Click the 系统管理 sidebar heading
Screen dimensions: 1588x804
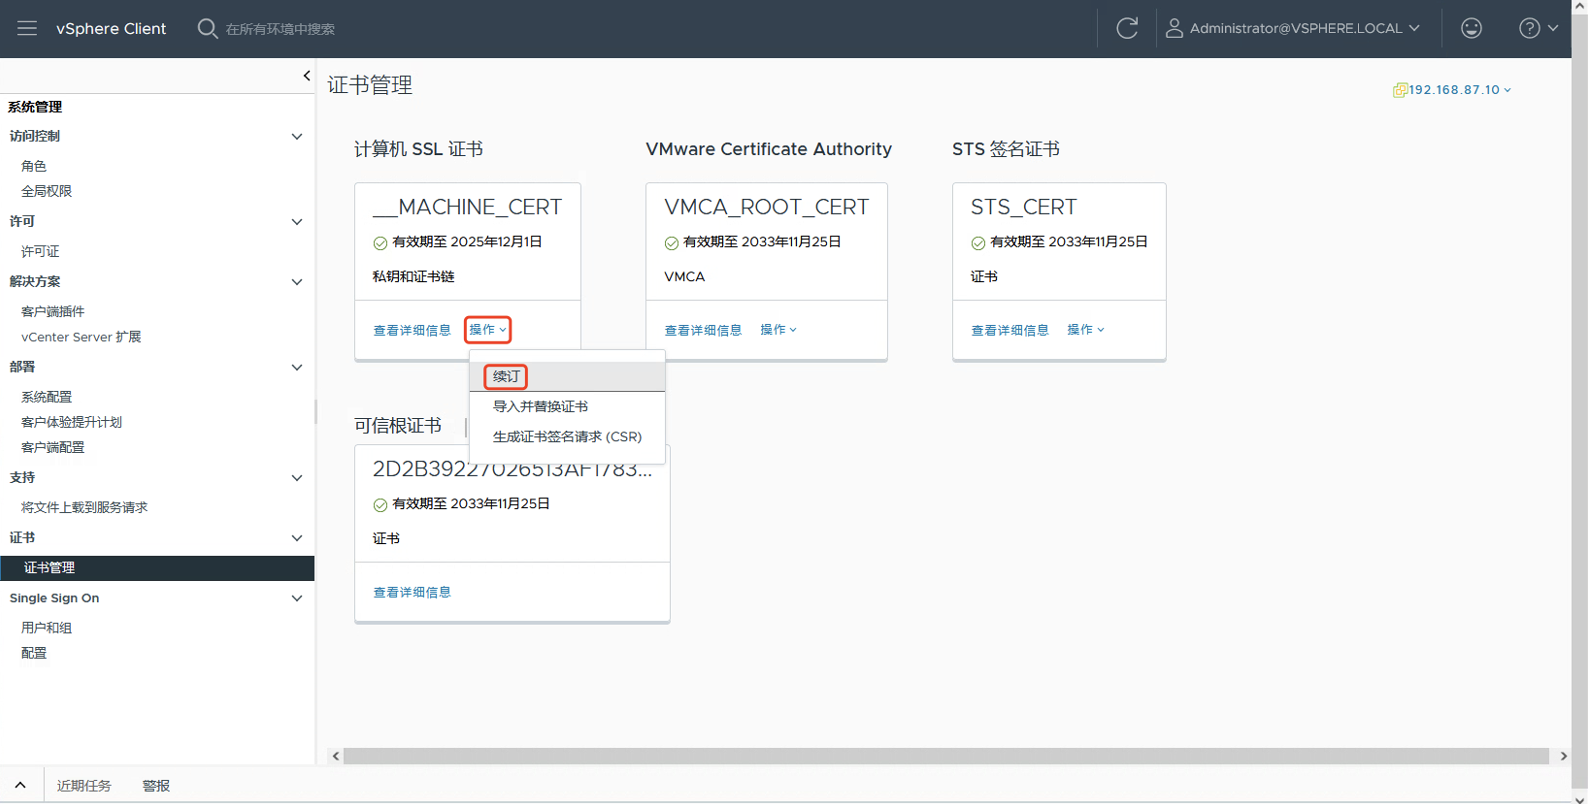click(35, 107)
